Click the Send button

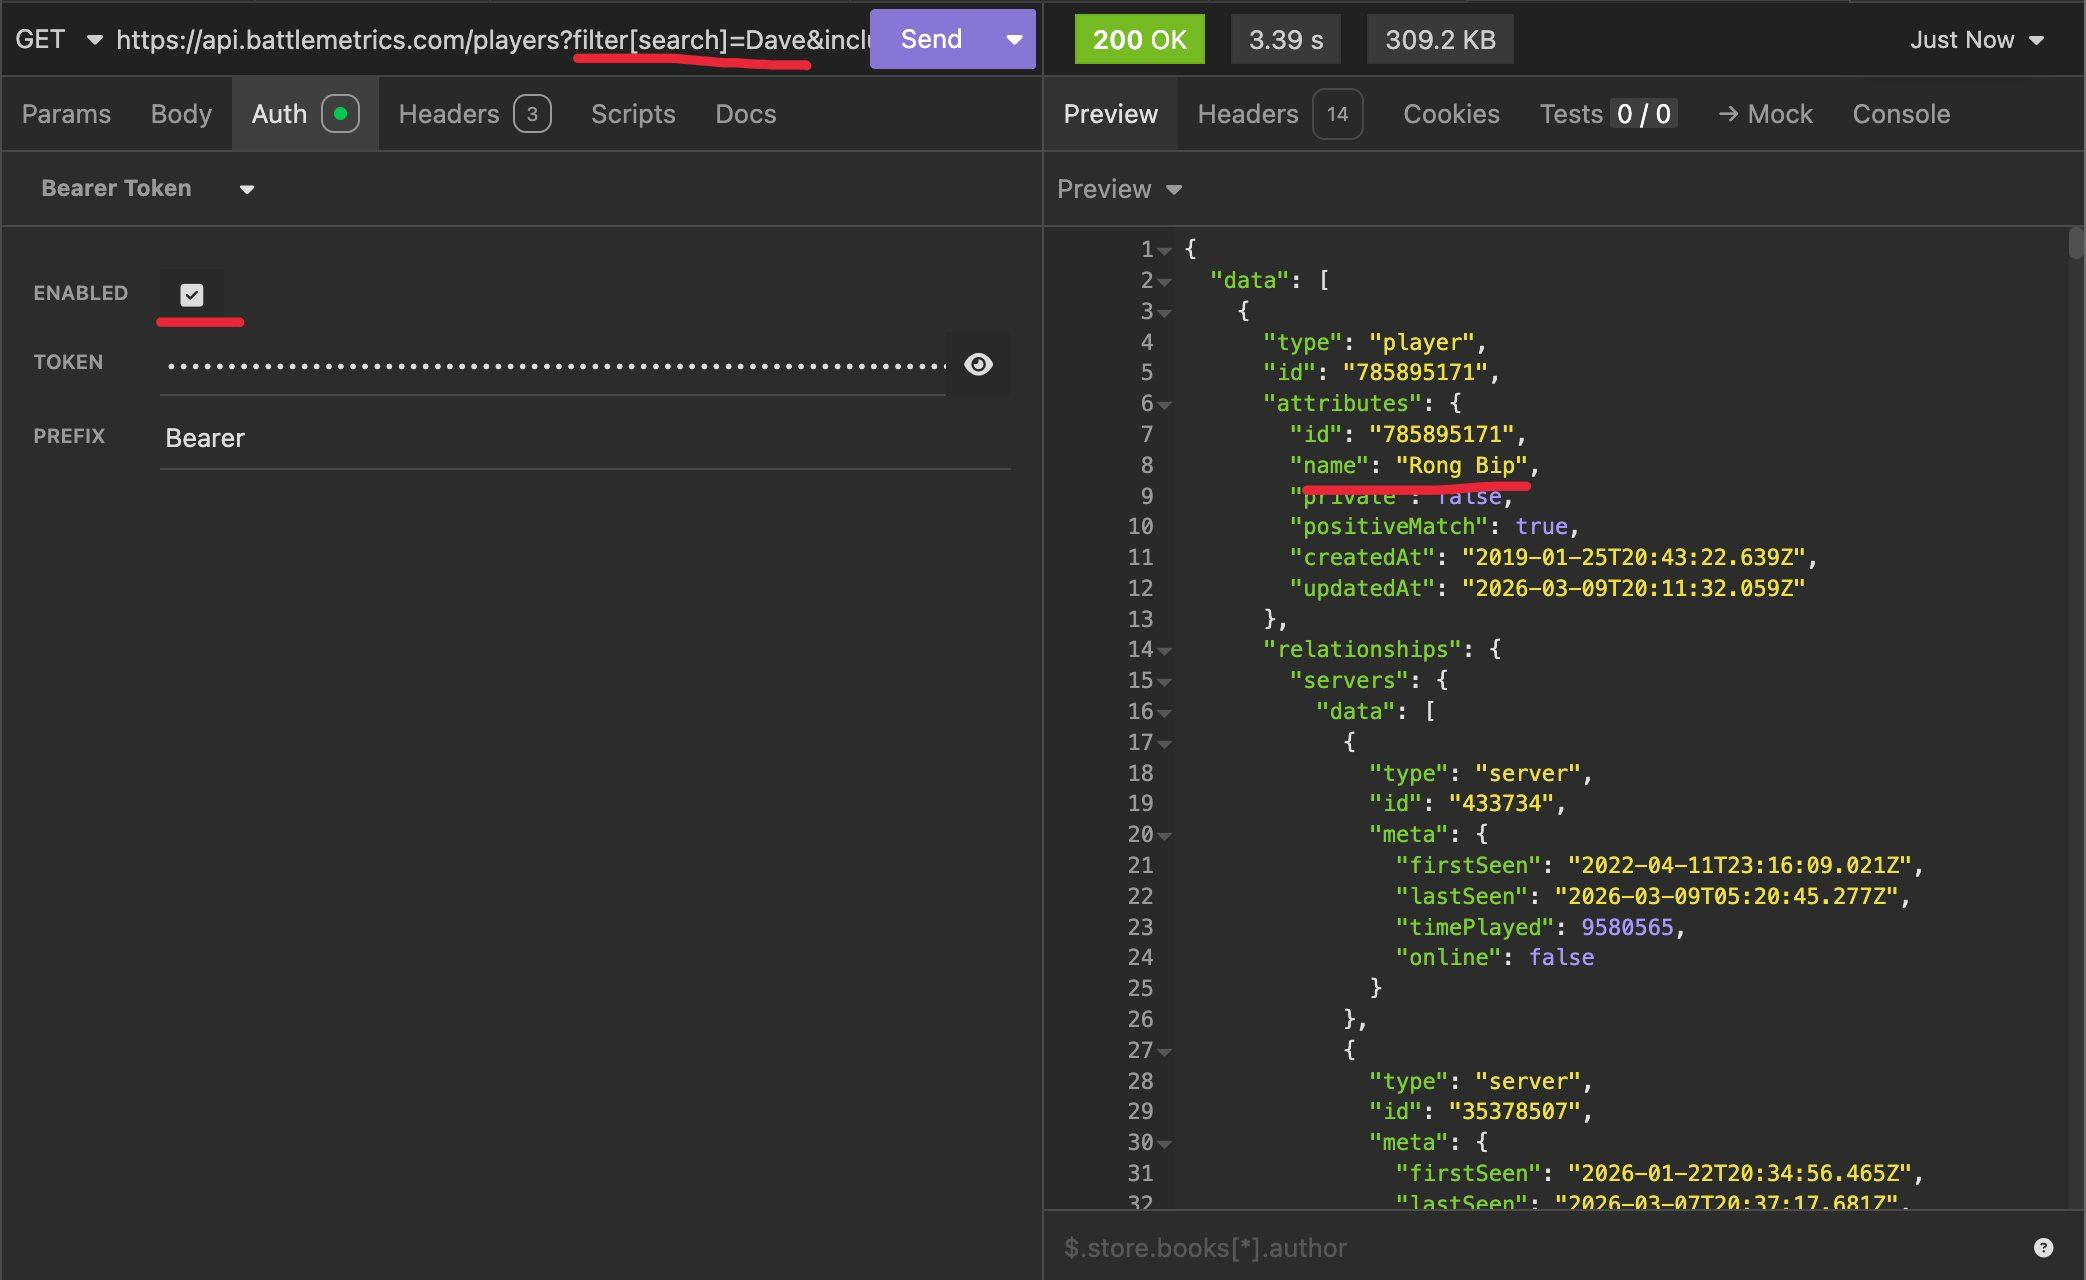point(930,40)
